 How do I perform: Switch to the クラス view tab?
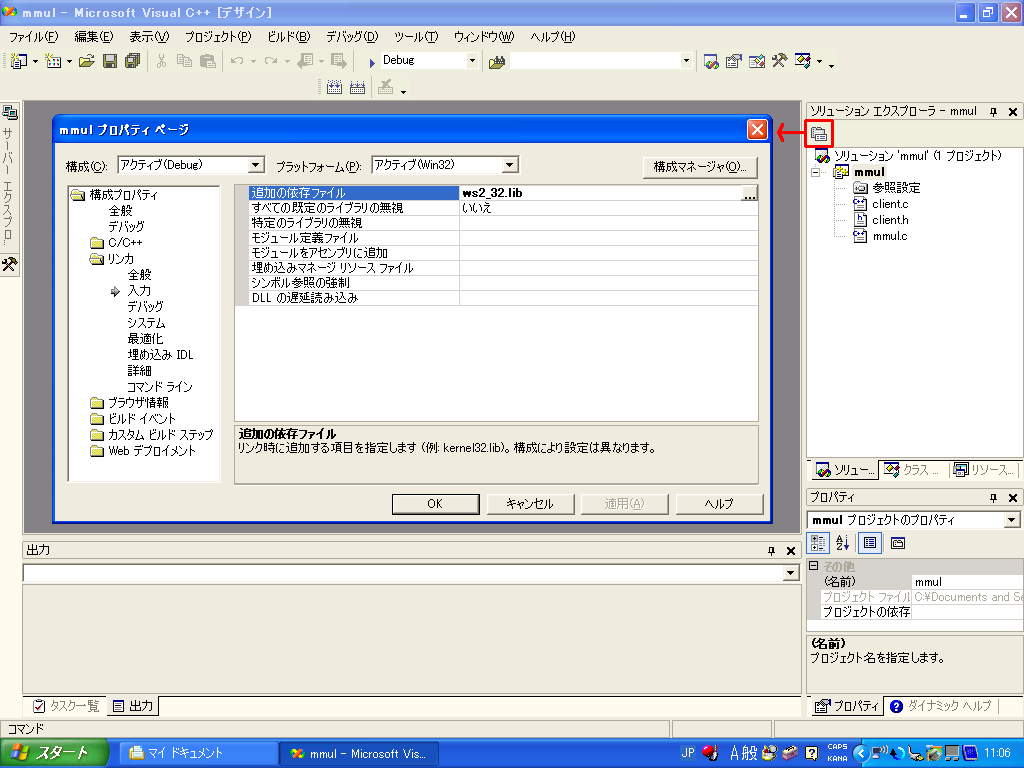tap(911, 470)
